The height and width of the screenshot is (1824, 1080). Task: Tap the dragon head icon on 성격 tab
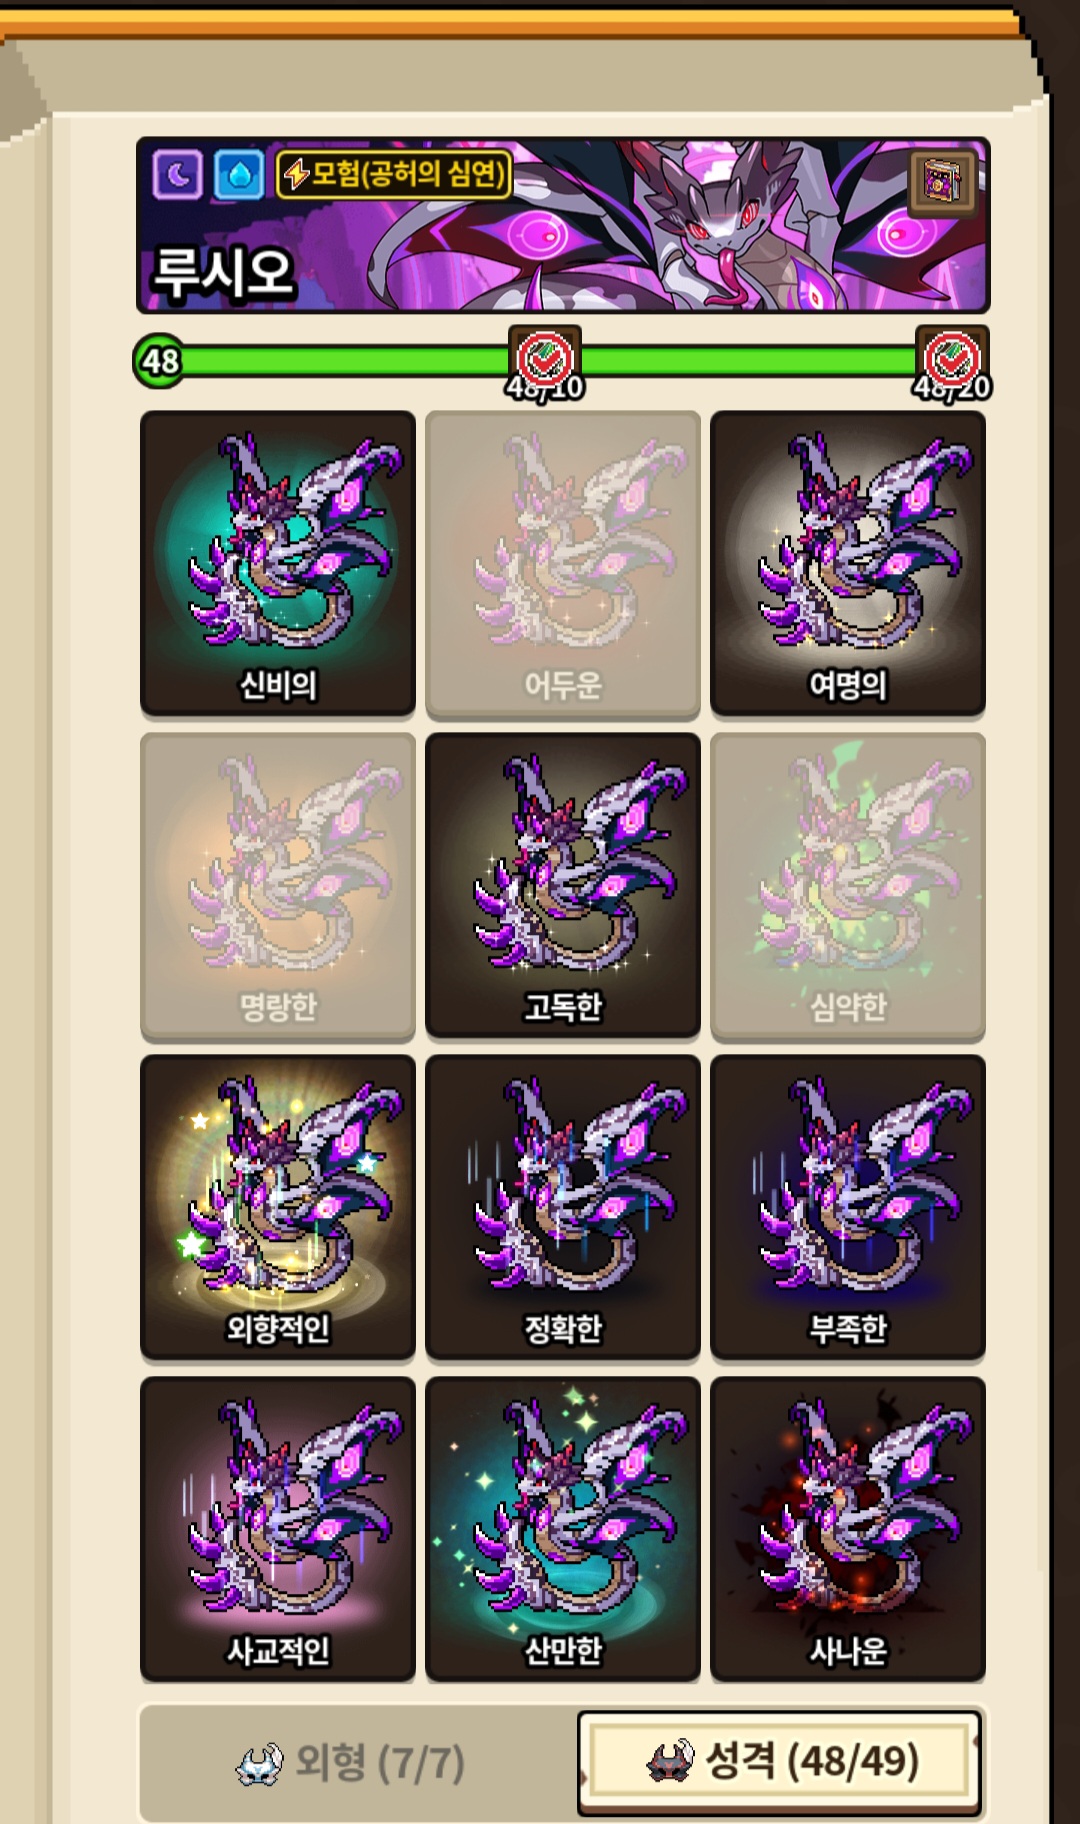pos(671,1761)
